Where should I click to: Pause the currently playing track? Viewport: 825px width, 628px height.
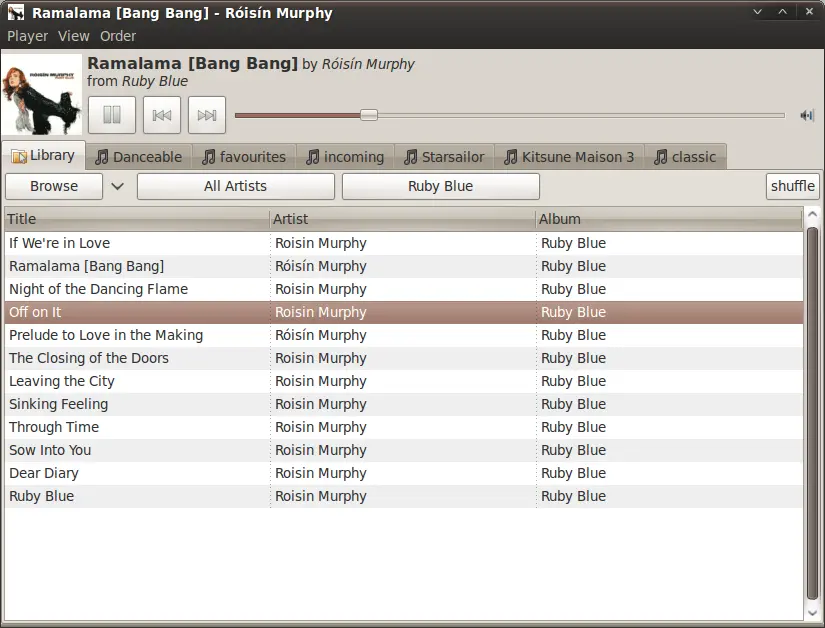click(x=112, y=115)
